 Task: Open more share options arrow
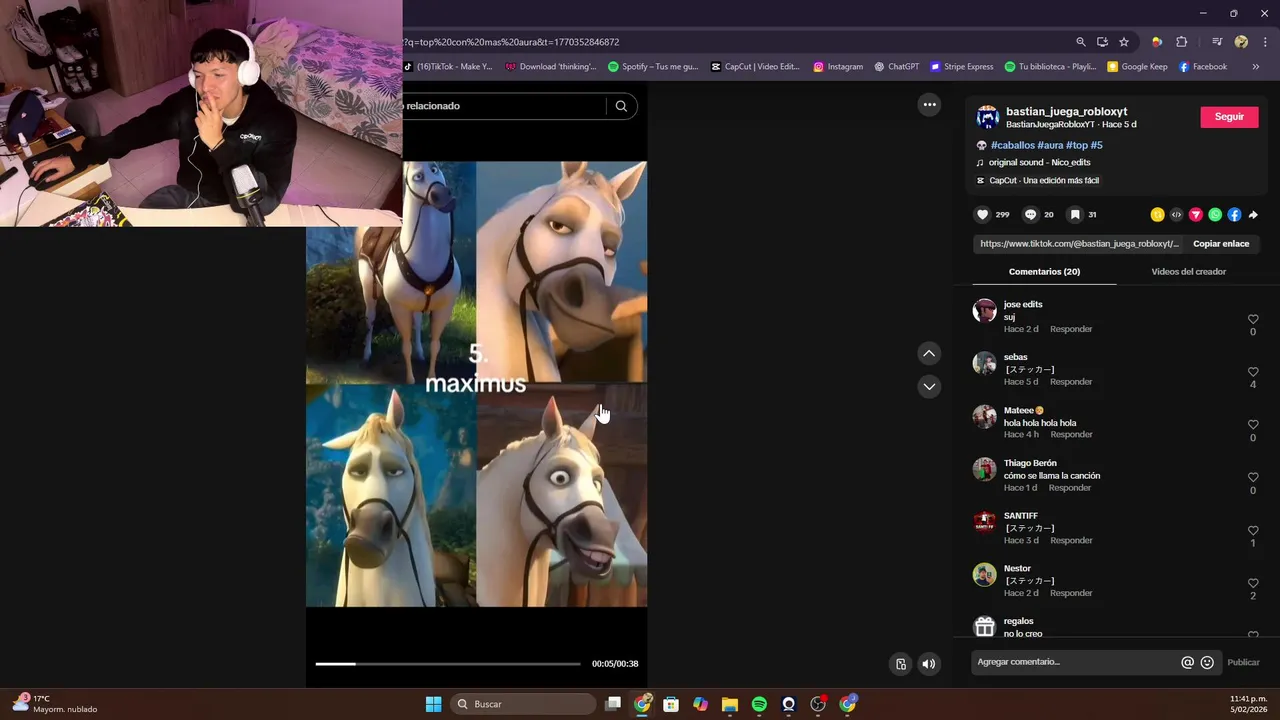(x=1253, y=215)
